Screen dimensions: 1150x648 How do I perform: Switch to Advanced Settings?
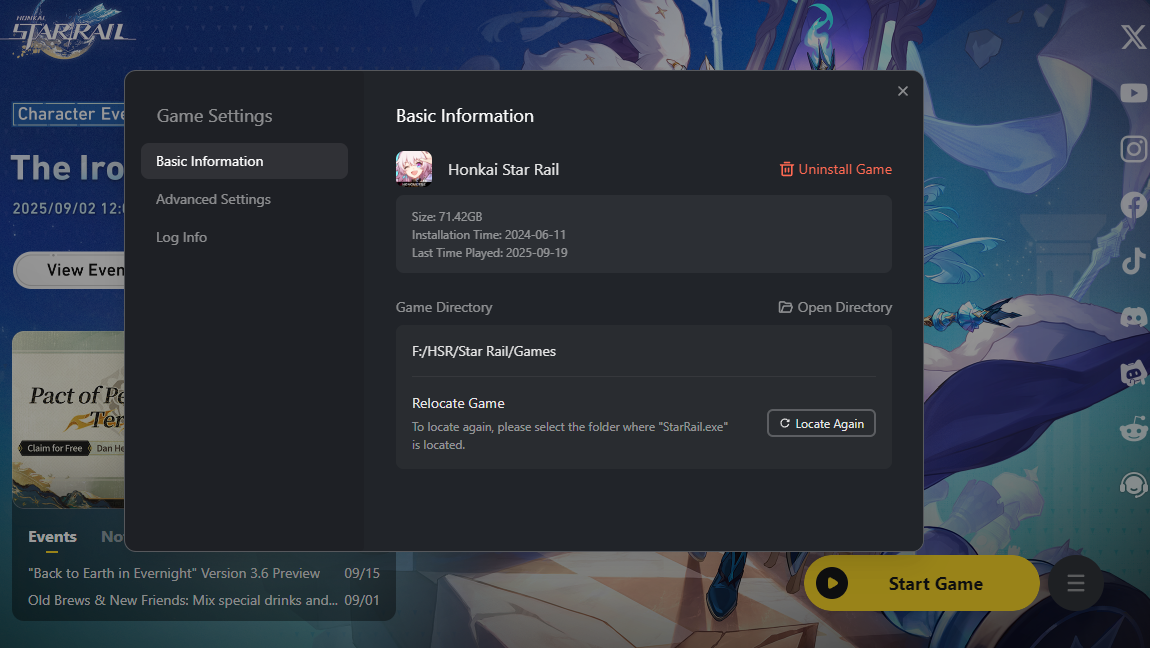pyautogui.click(x=213, y=199)
